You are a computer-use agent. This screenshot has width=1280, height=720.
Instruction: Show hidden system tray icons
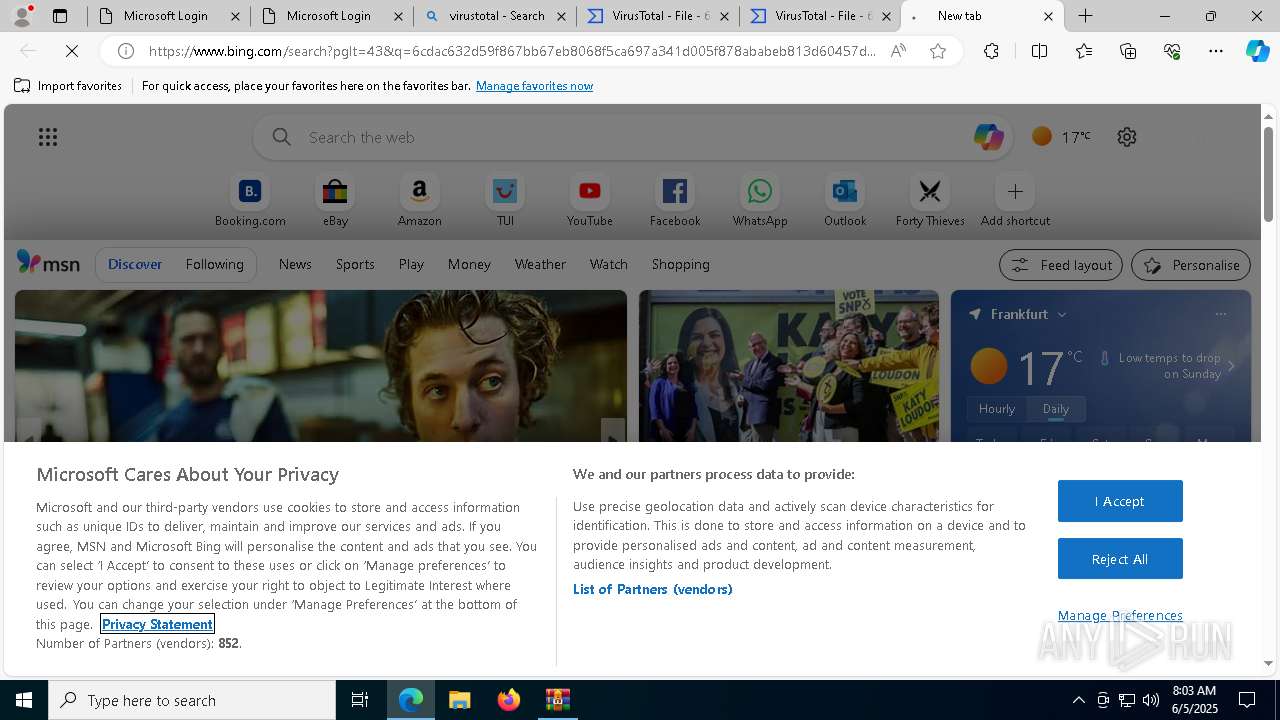click(x=1078, y=700)
